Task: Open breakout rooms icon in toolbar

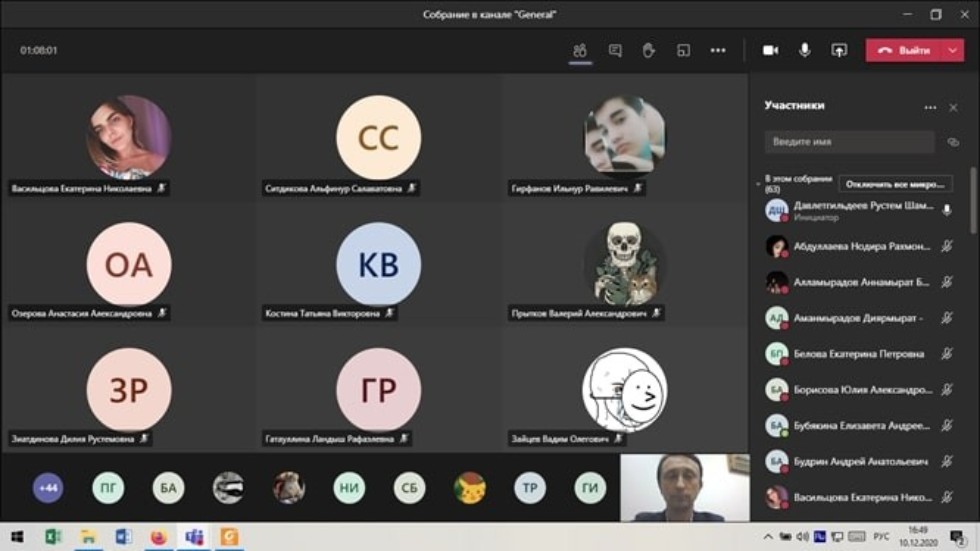Action: tap(683, 50)
